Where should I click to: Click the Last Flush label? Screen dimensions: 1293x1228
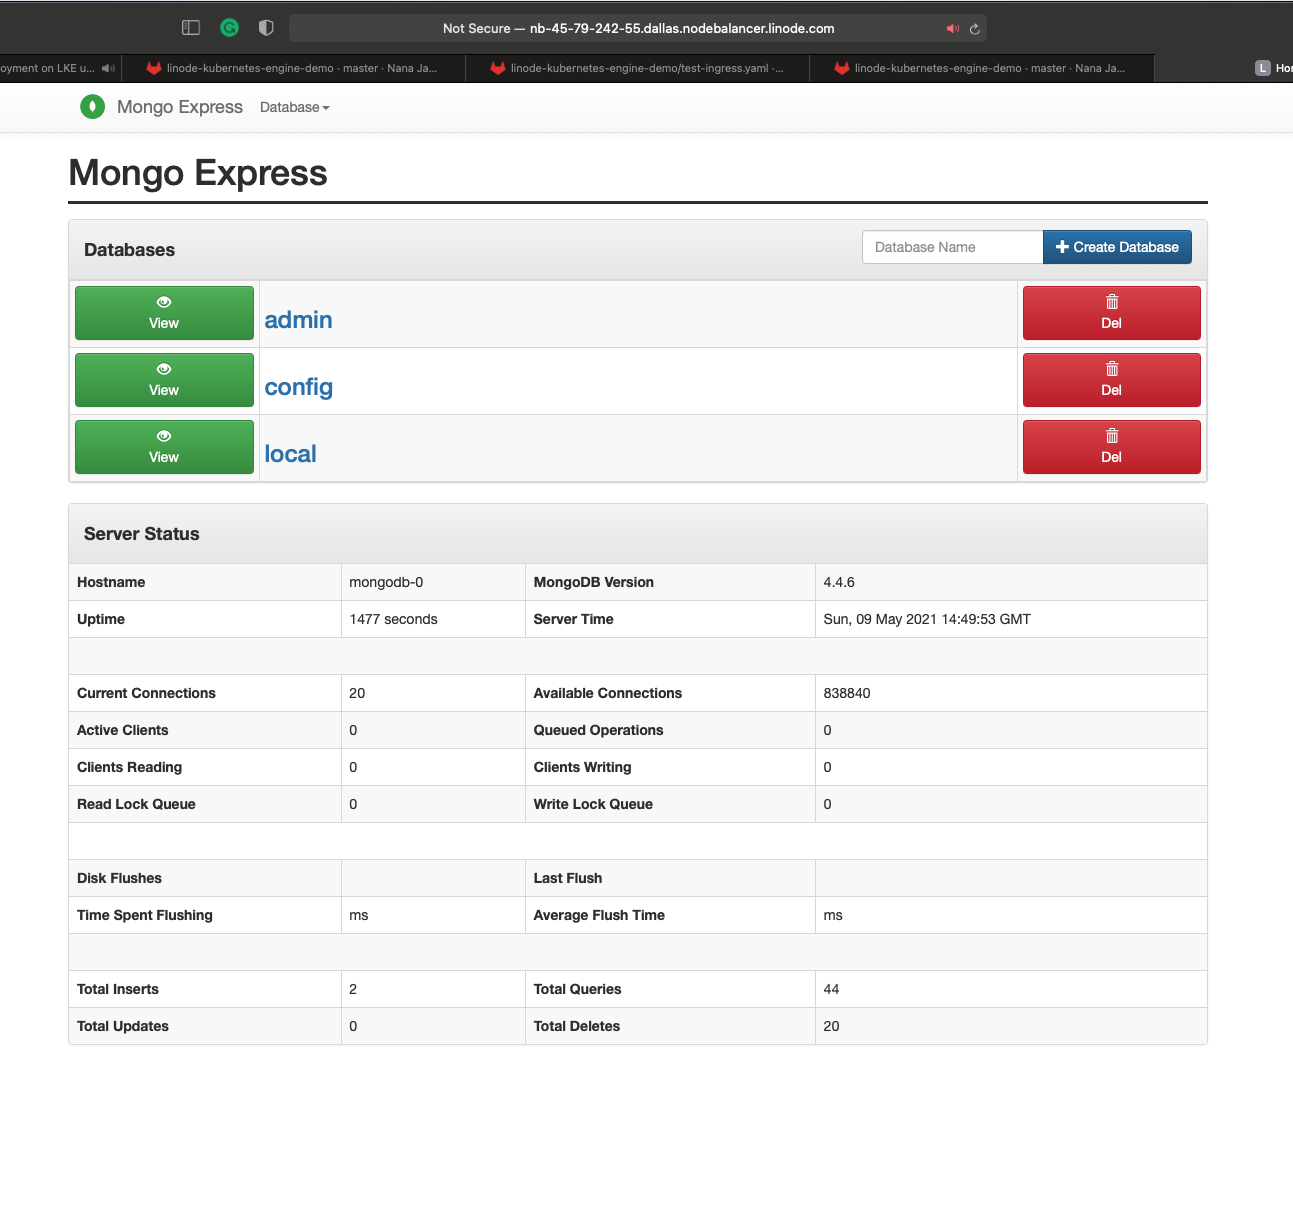pos(568,878)
